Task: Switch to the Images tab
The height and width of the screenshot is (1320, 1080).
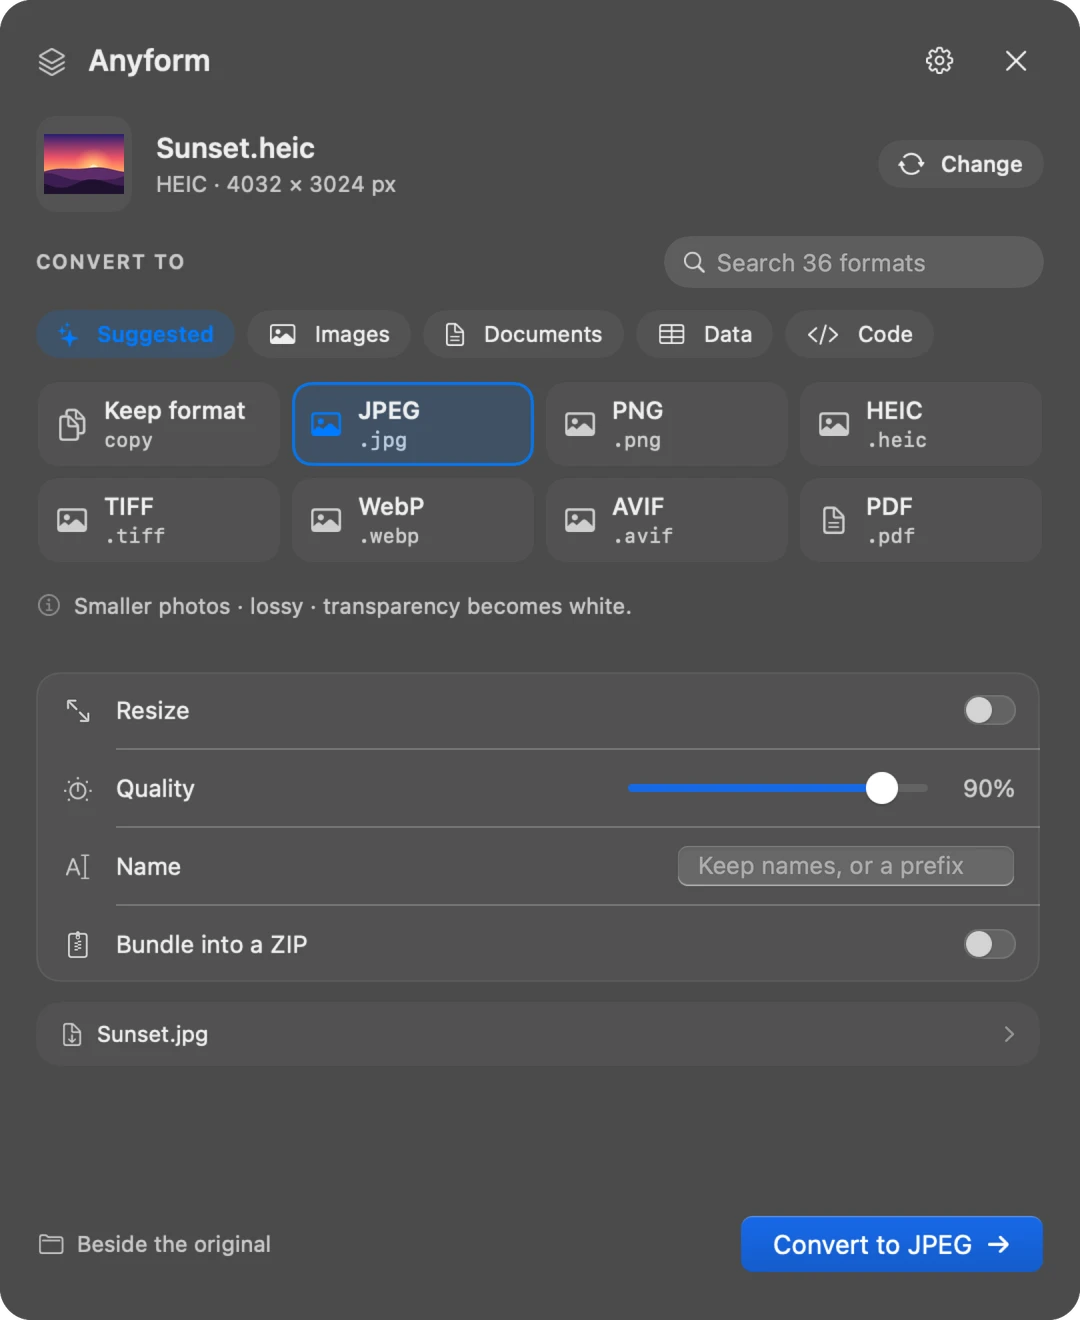Action: tap(329, 334)
